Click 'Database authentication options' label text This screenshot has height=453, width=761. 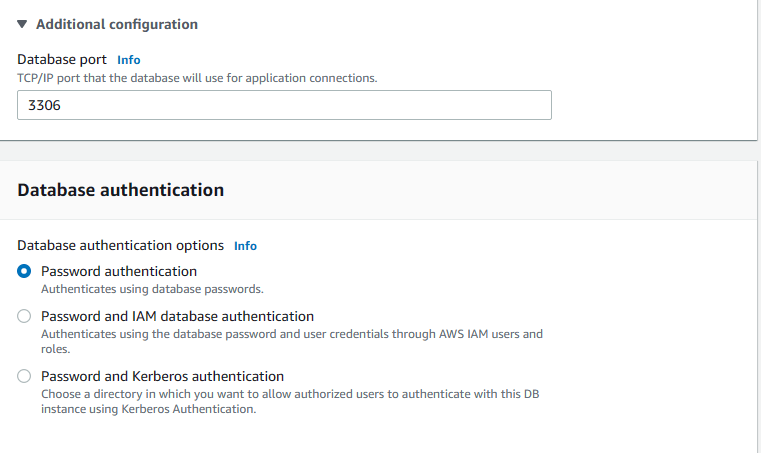(120, 245)
